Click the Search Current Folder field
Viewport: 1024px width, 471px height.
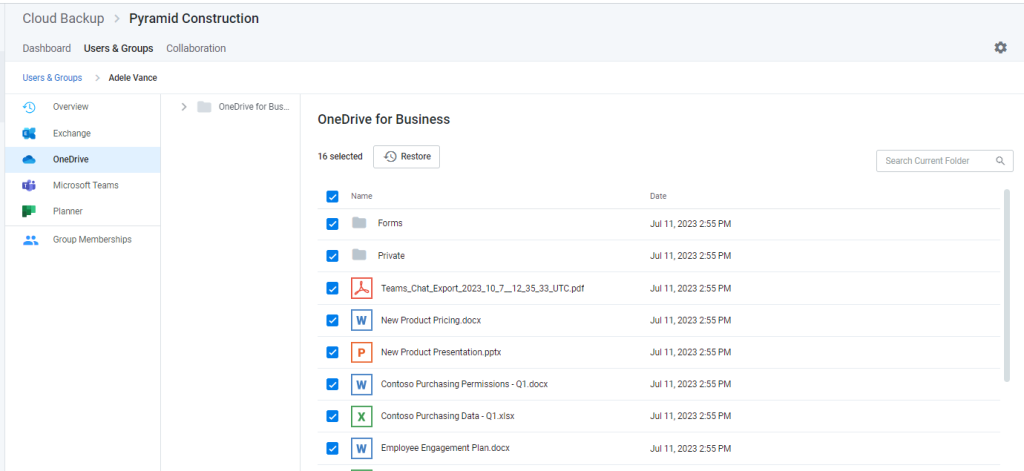coord(944,161)
